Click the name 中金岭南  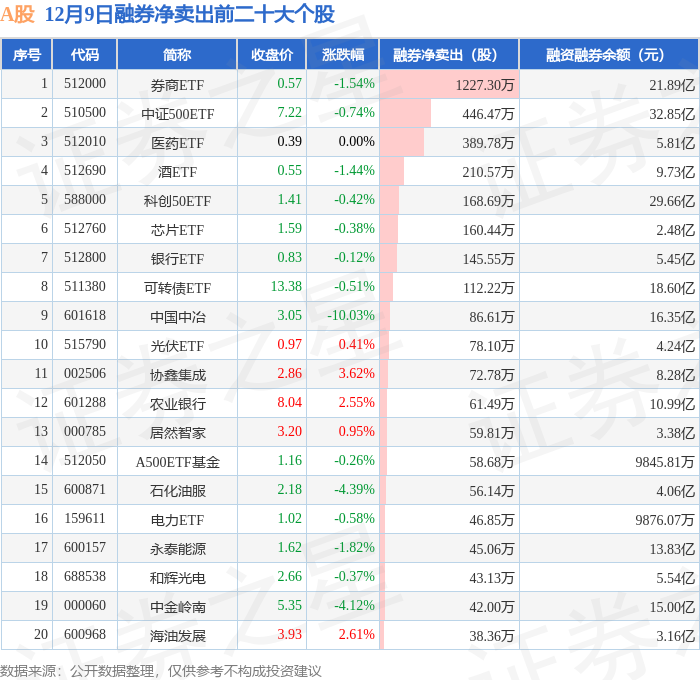pos(178,607)
